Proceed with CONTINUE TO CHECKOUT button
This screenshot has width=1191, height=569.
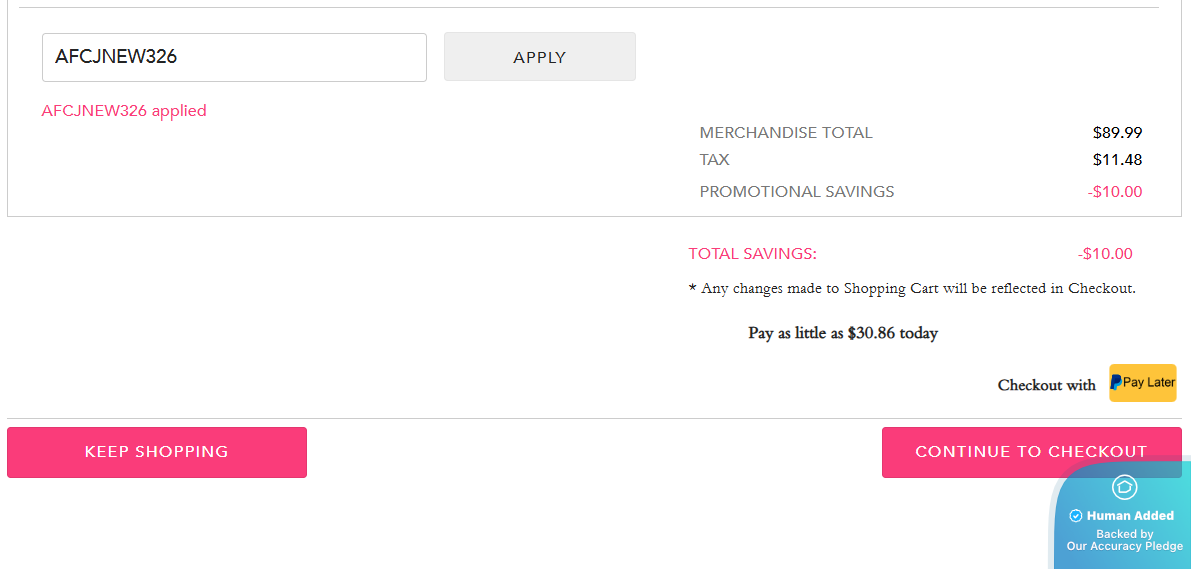pos(1031,452)
